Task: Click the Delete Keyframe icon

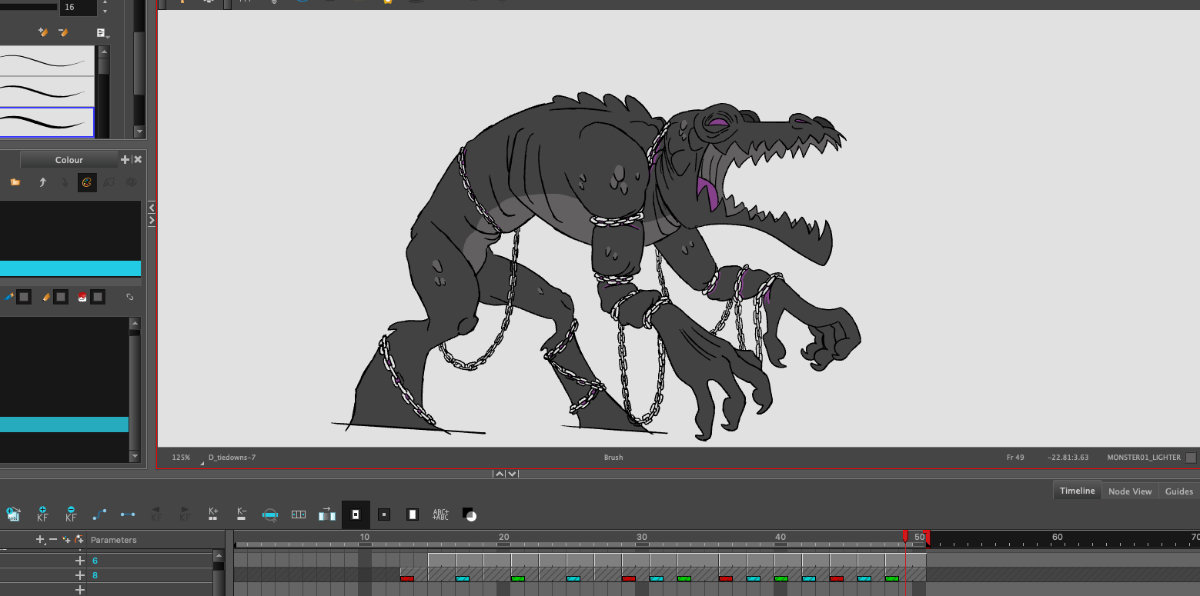Action: point(71,514)
